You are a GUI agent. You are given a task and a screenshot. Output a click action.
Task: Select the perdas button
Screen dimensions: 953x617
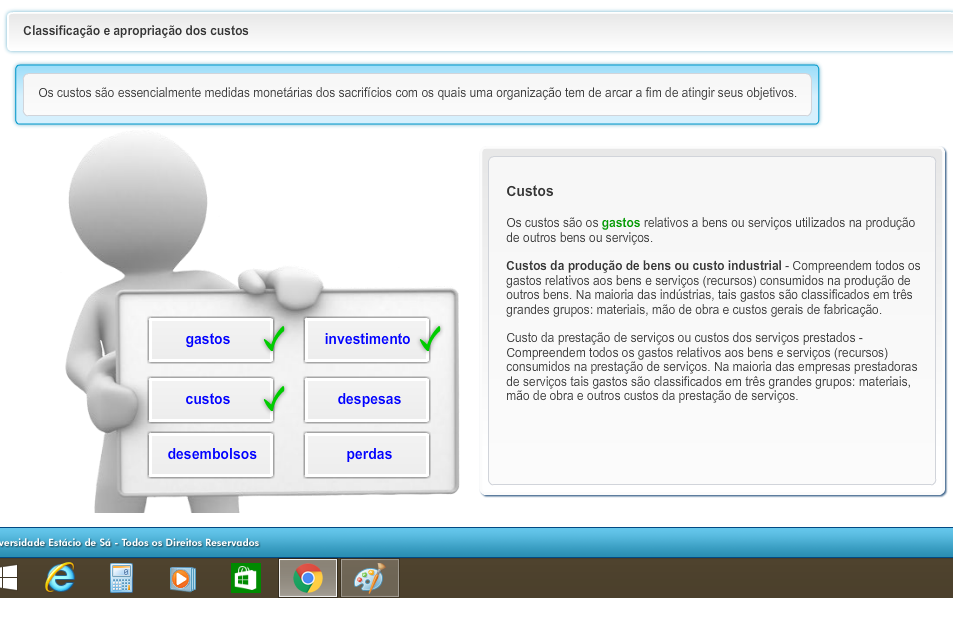[x=366, y=454]
